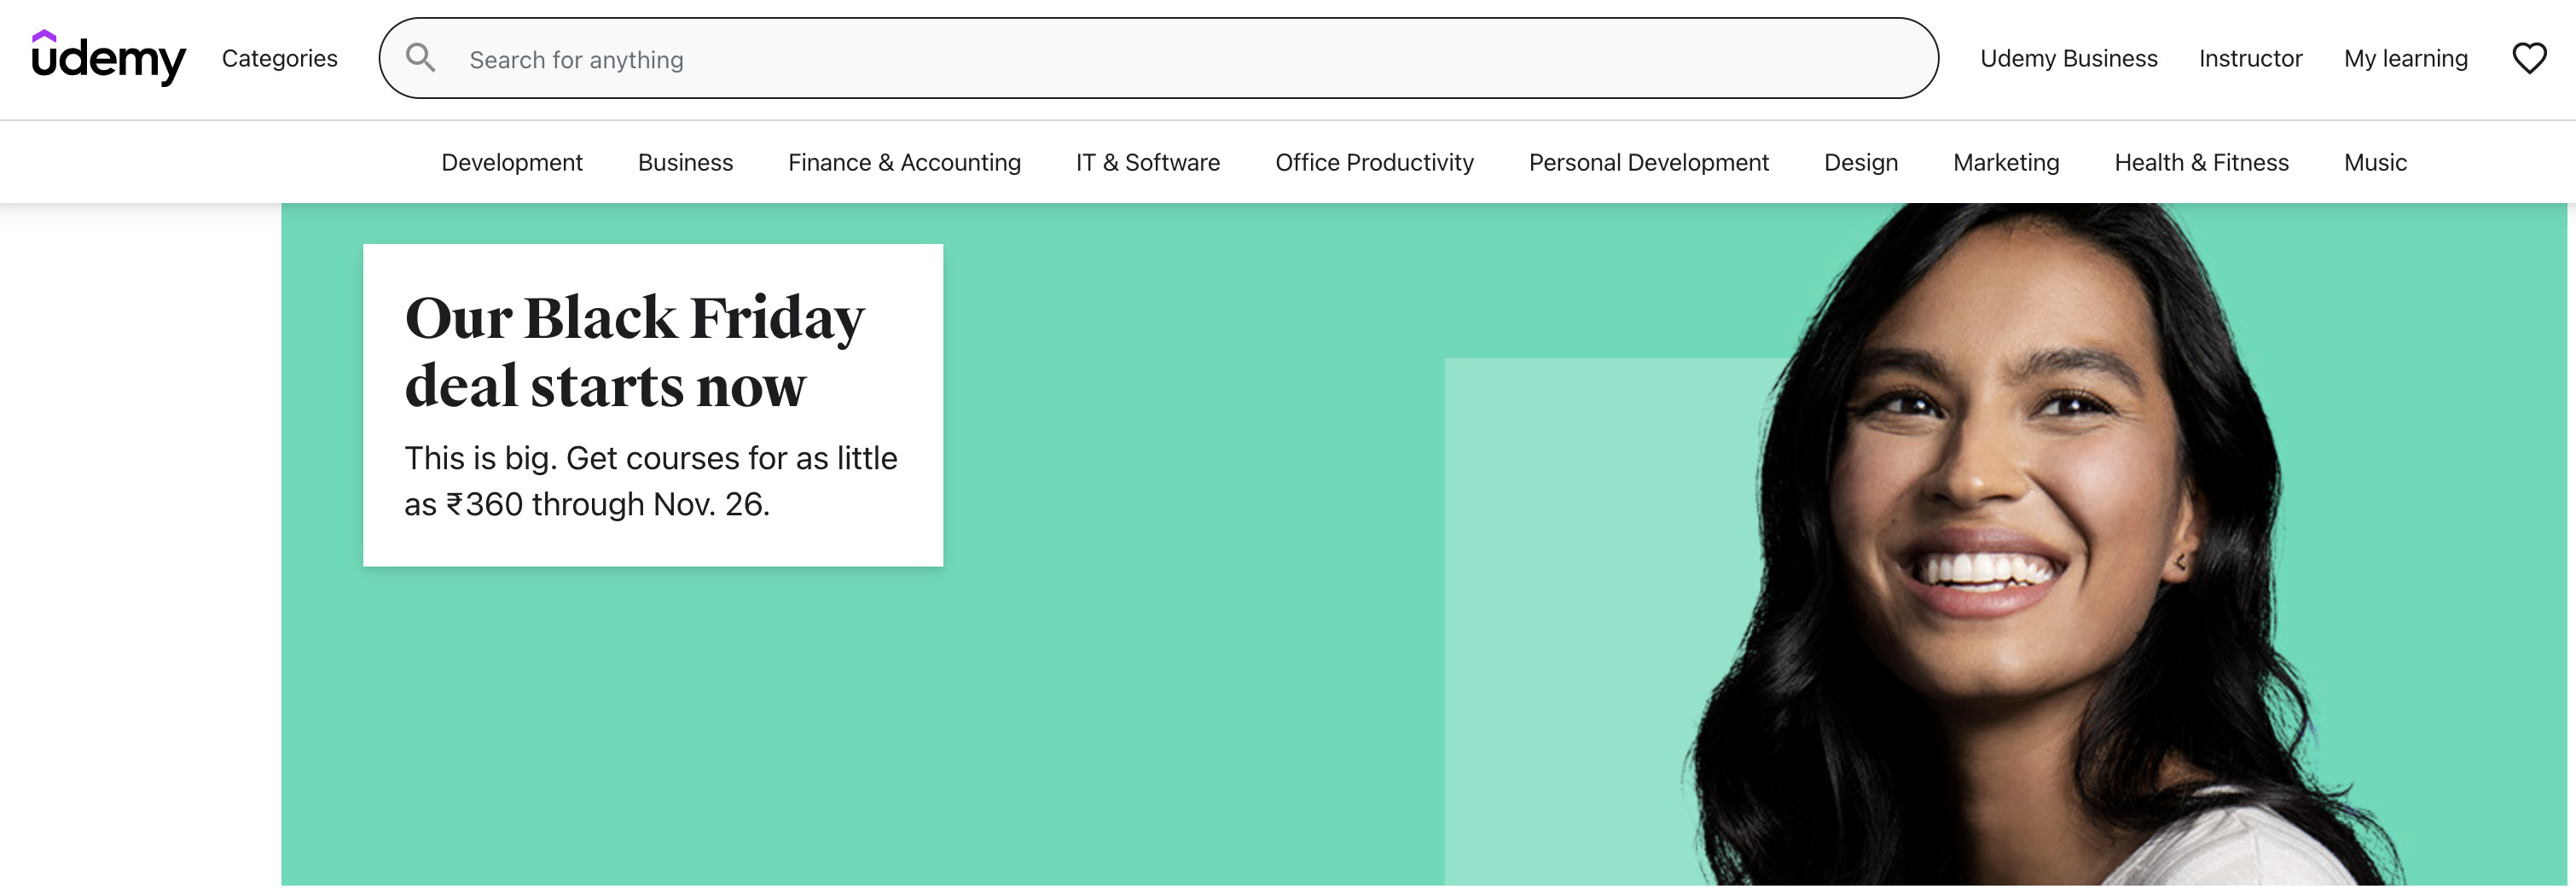Select the Design category
The image size is (2576, 889).
pyautogui.click(x=1860, y=162)
